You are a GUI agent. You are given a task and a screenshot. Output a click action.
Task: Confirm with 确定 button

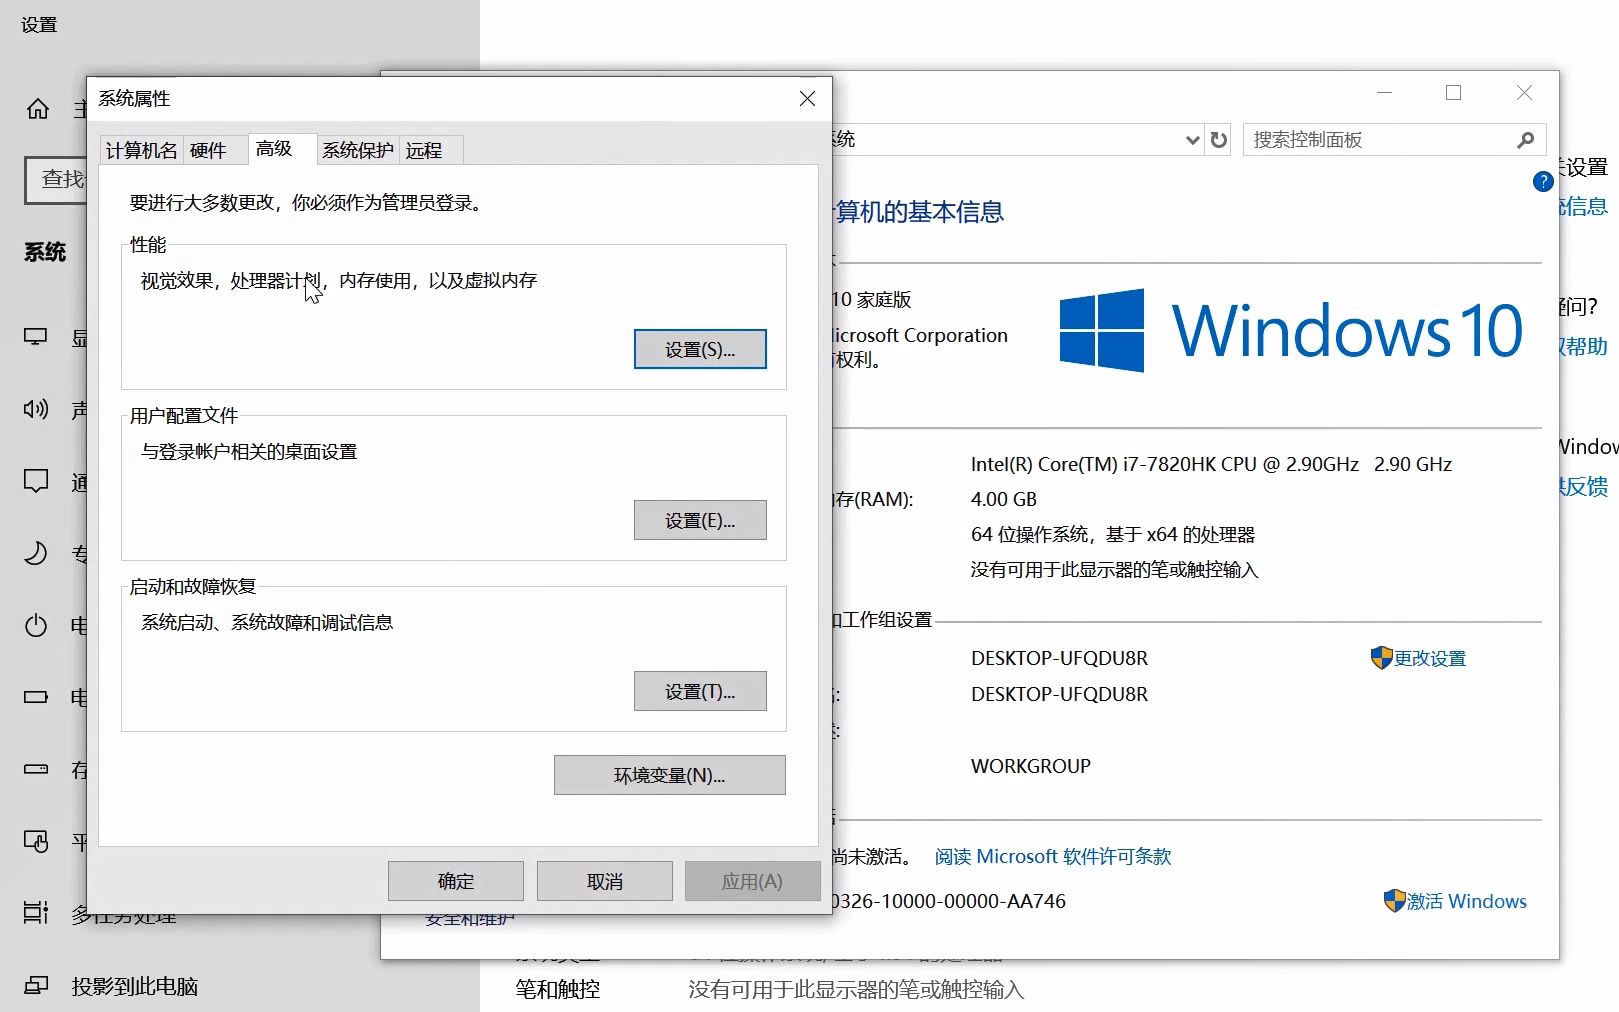coord(456,881)
